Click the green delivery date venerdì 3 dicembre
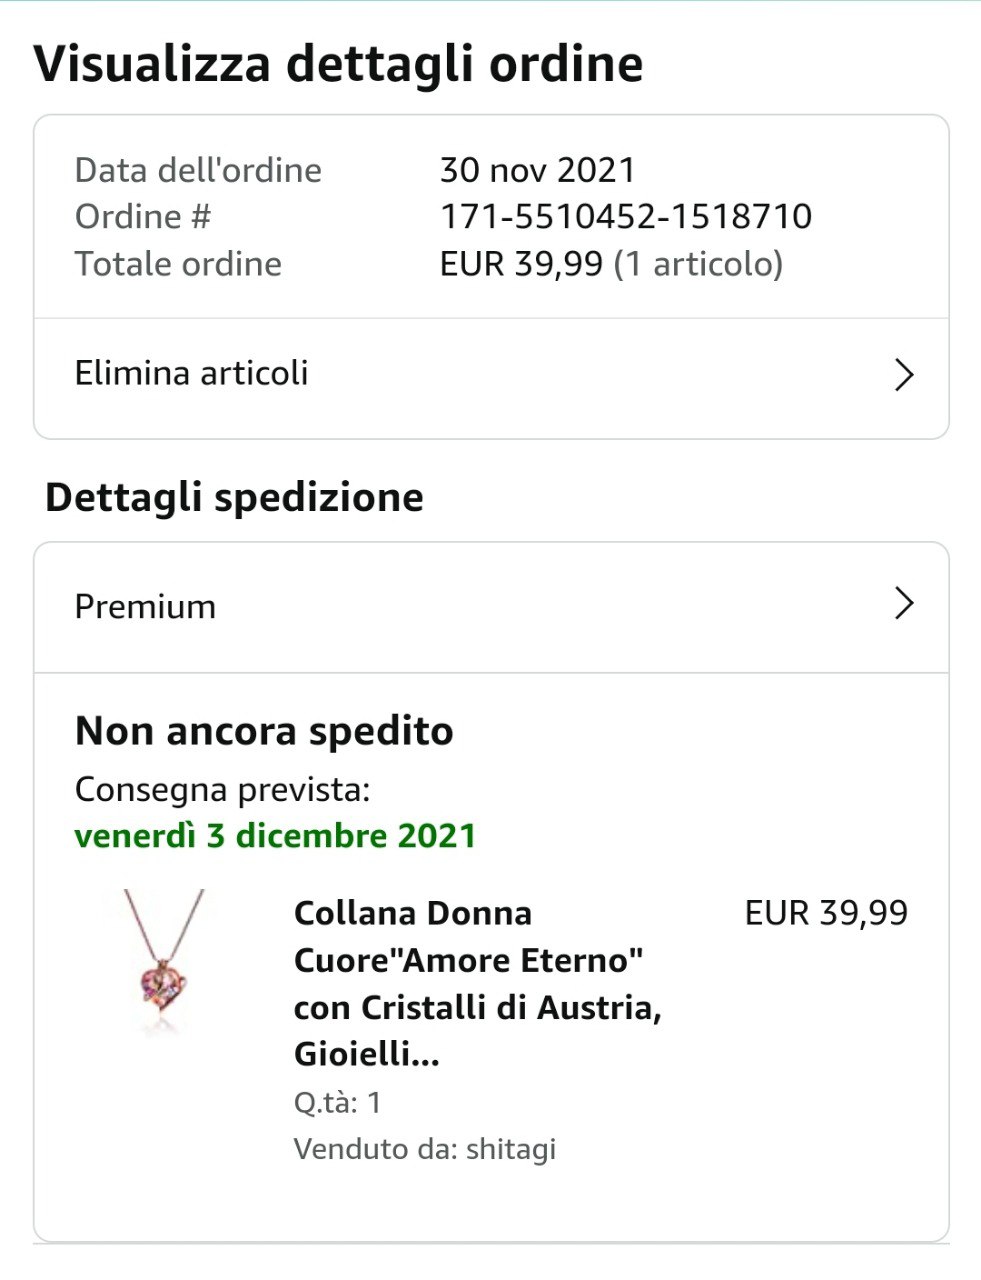 (x=275, y=836)
